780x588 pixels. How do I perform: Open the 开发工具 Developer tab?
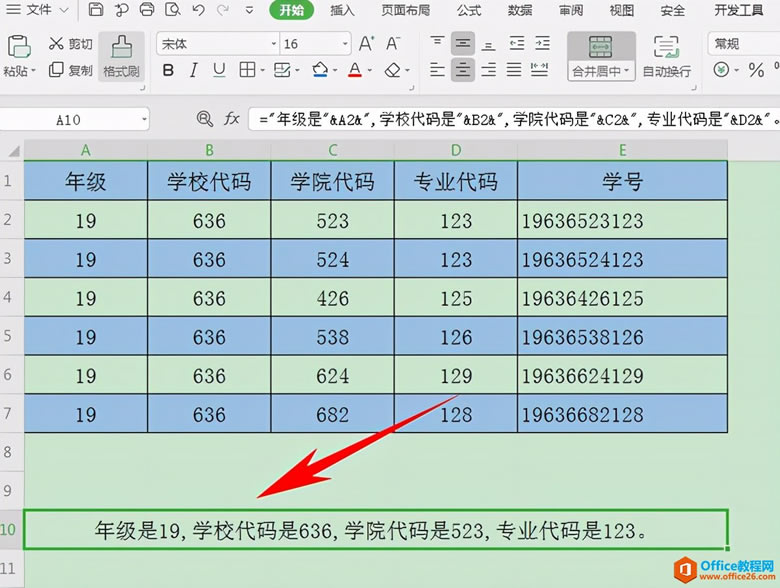(739, 10)
